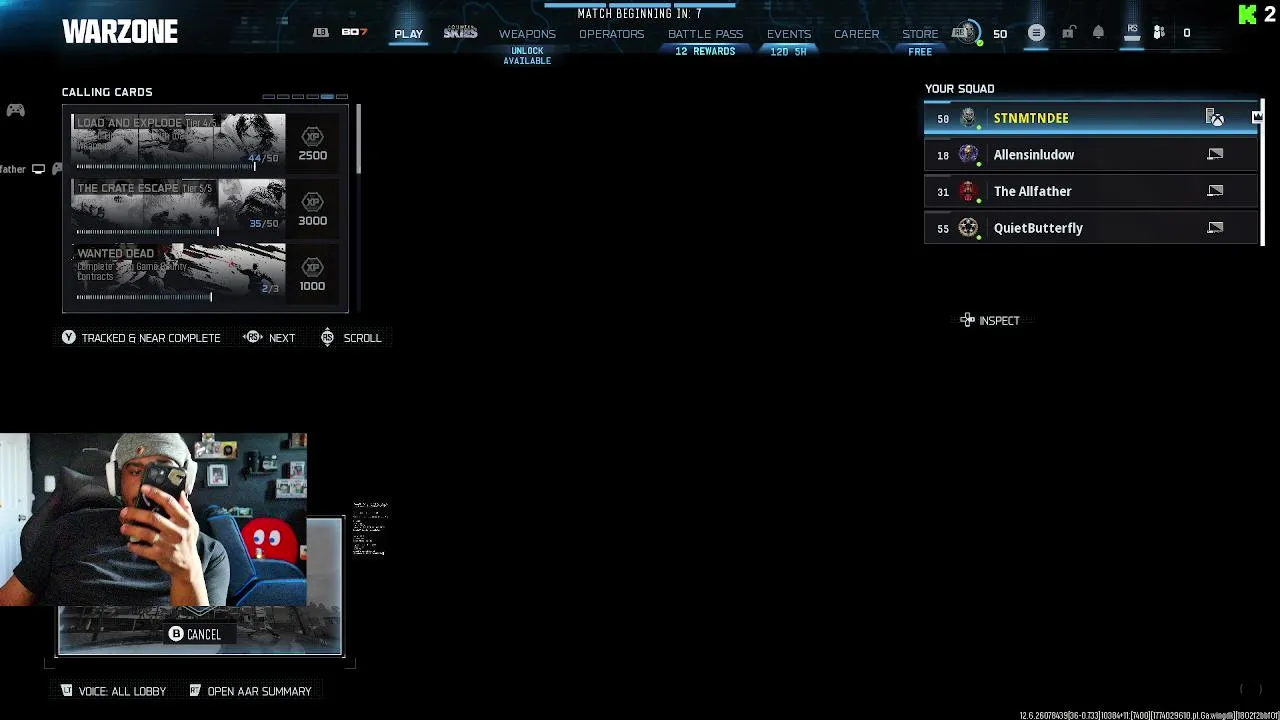Click Next to change challenge page
The width and height of the screenshot is (1280, 720).
[270, 338]
